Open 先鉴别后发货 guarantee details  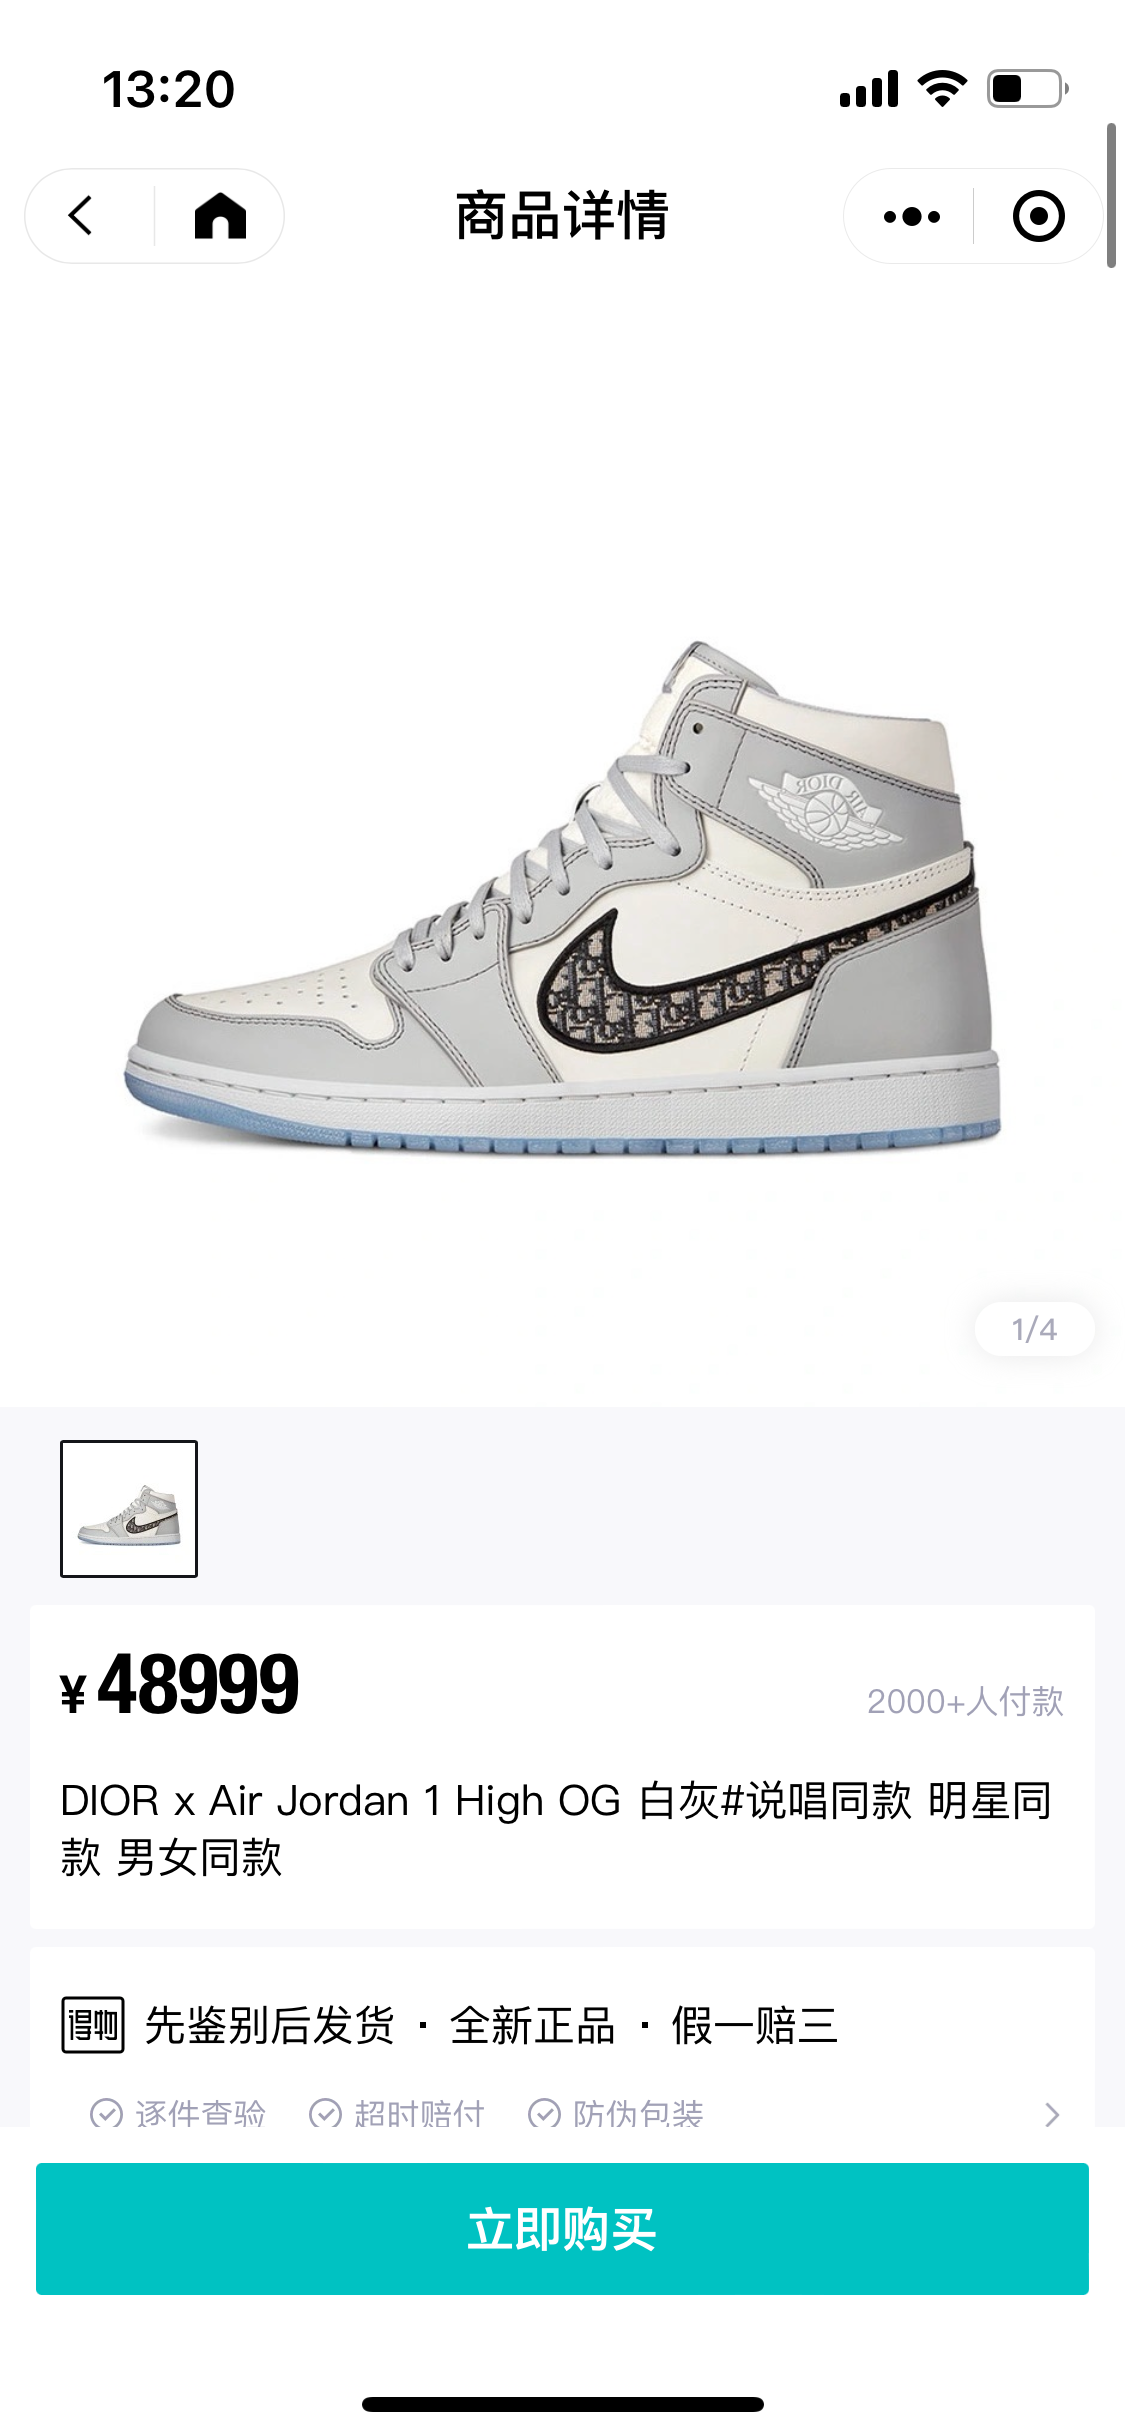point(270,2026)
